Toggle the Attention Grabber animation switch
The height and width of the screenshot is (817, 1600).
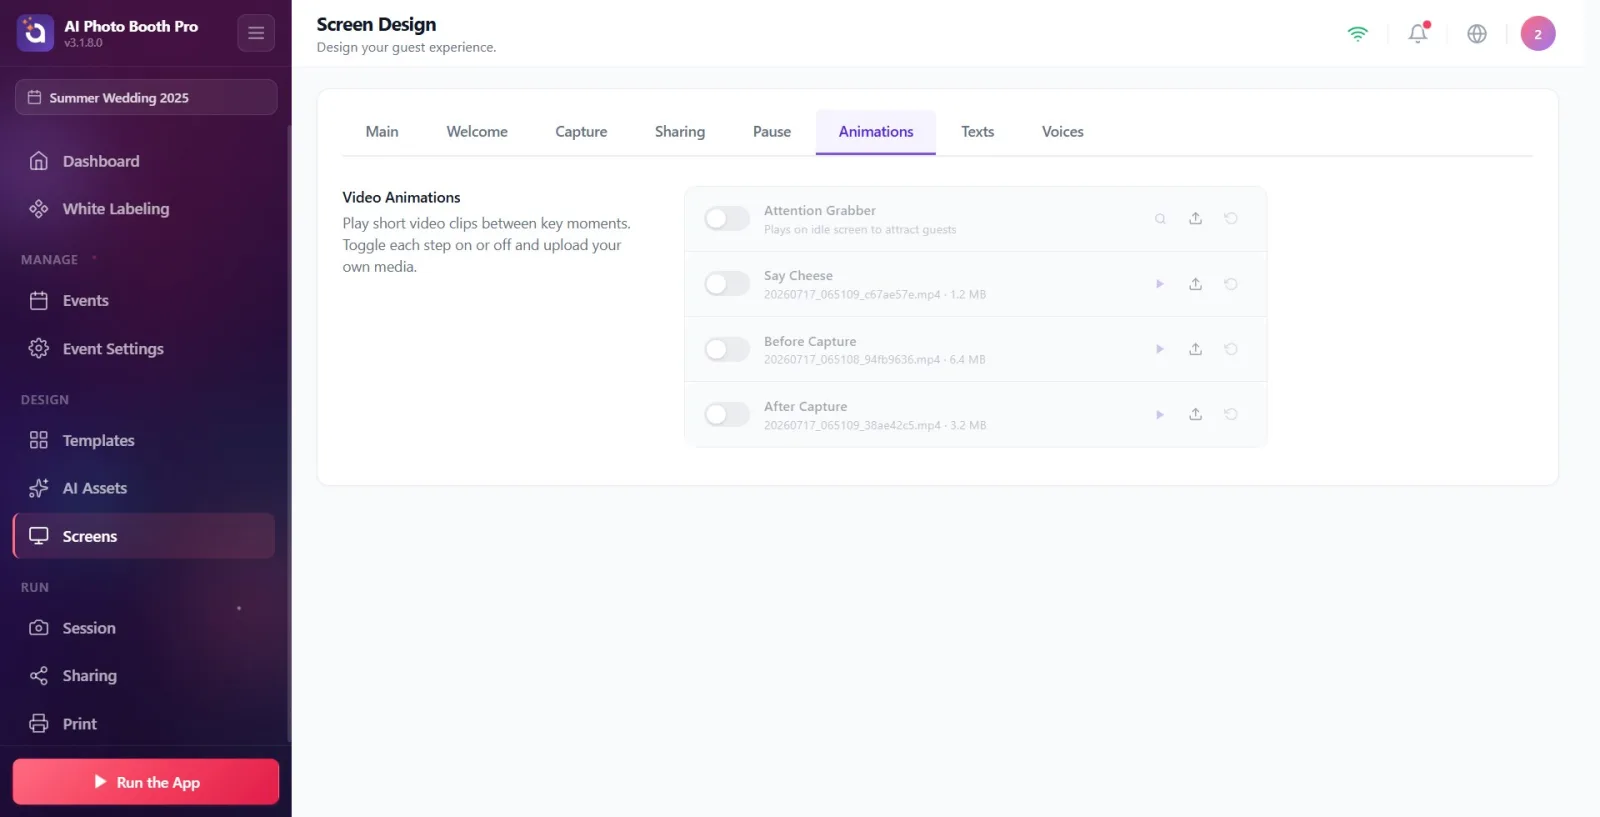click(x=727, y=218)
